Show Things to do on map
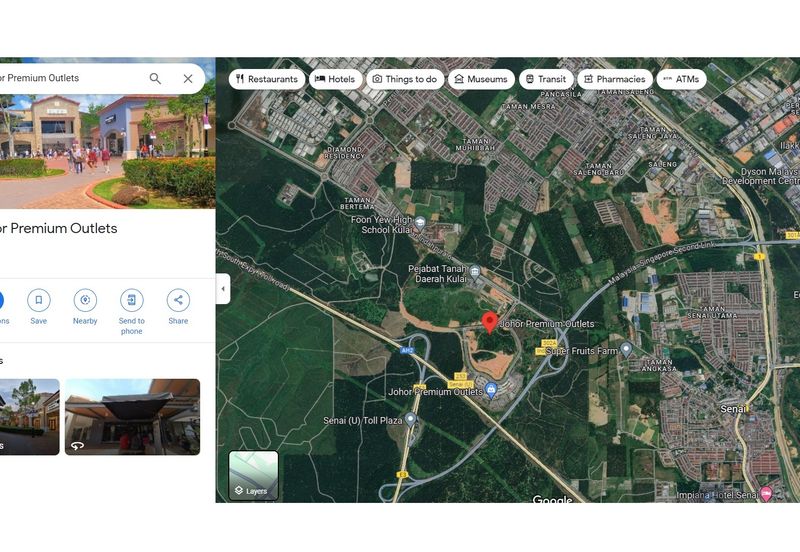800x552 pixels. click(405, 79)
